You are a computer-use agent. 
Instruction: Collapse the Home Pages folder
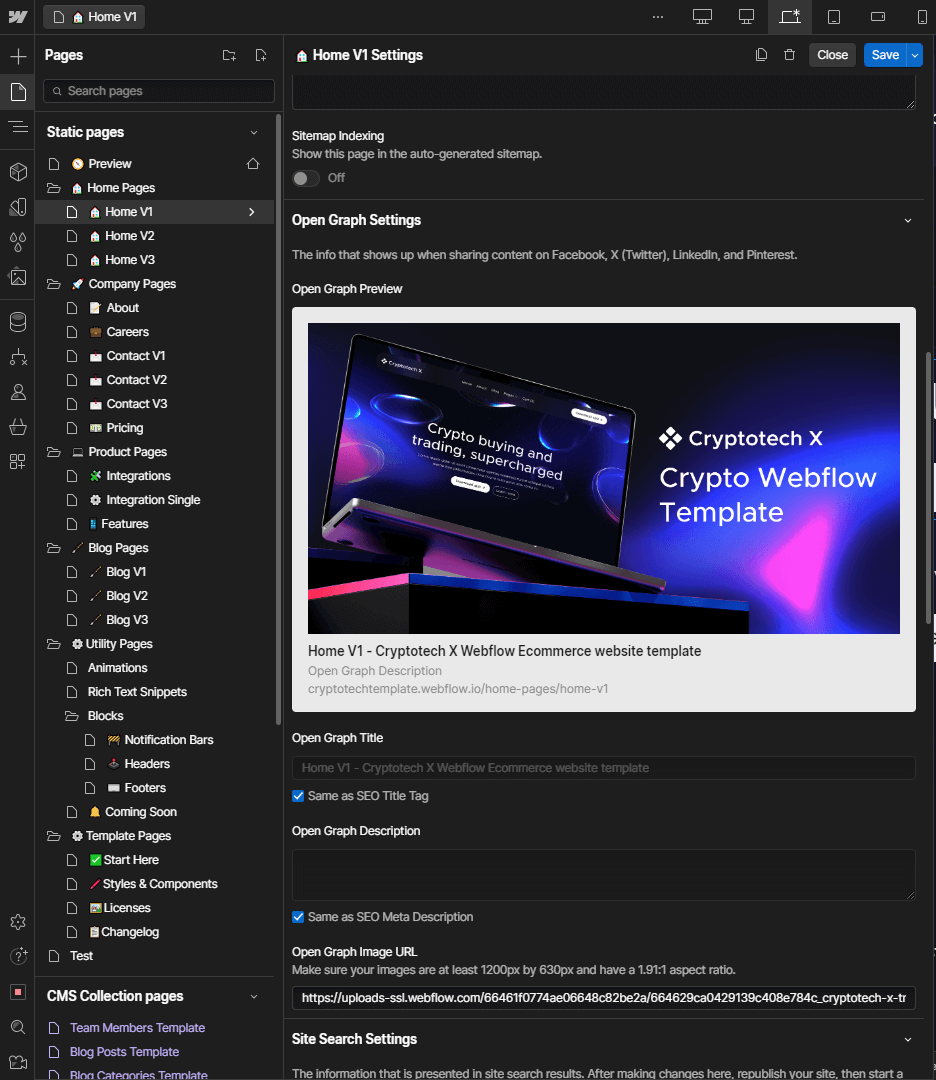[54, 188]
